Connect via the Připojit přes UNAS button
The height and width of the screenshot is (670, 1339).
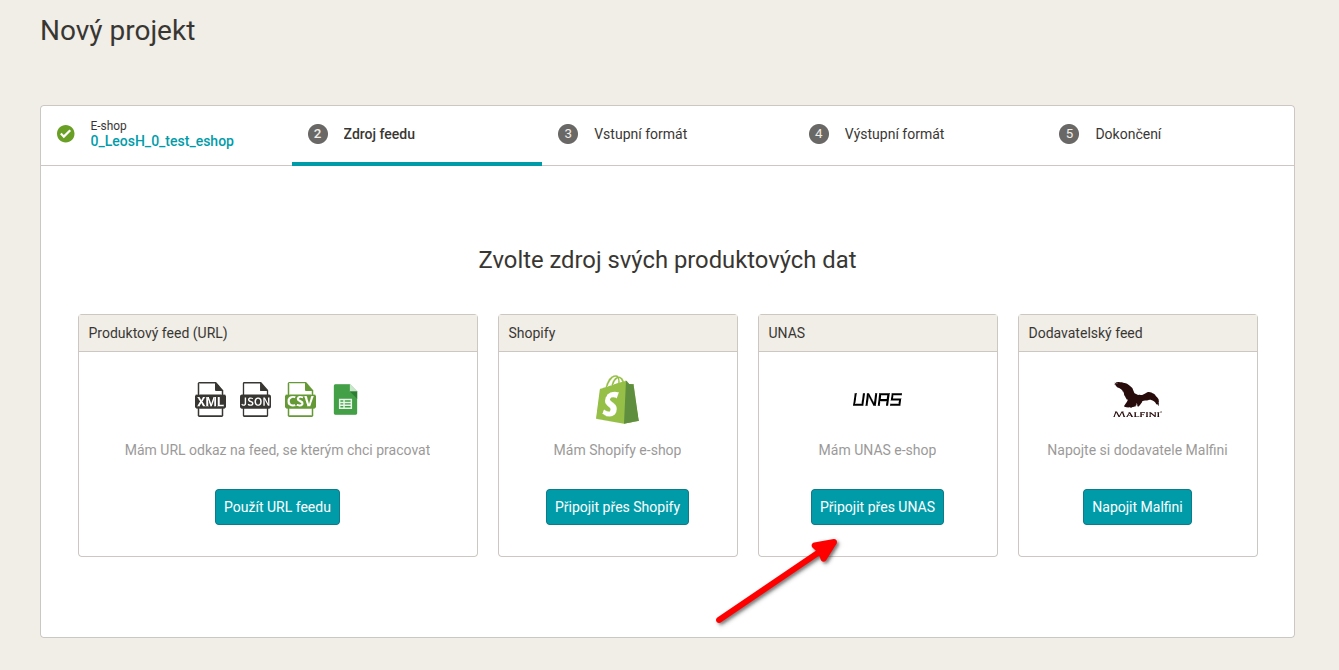pos(877,507)
